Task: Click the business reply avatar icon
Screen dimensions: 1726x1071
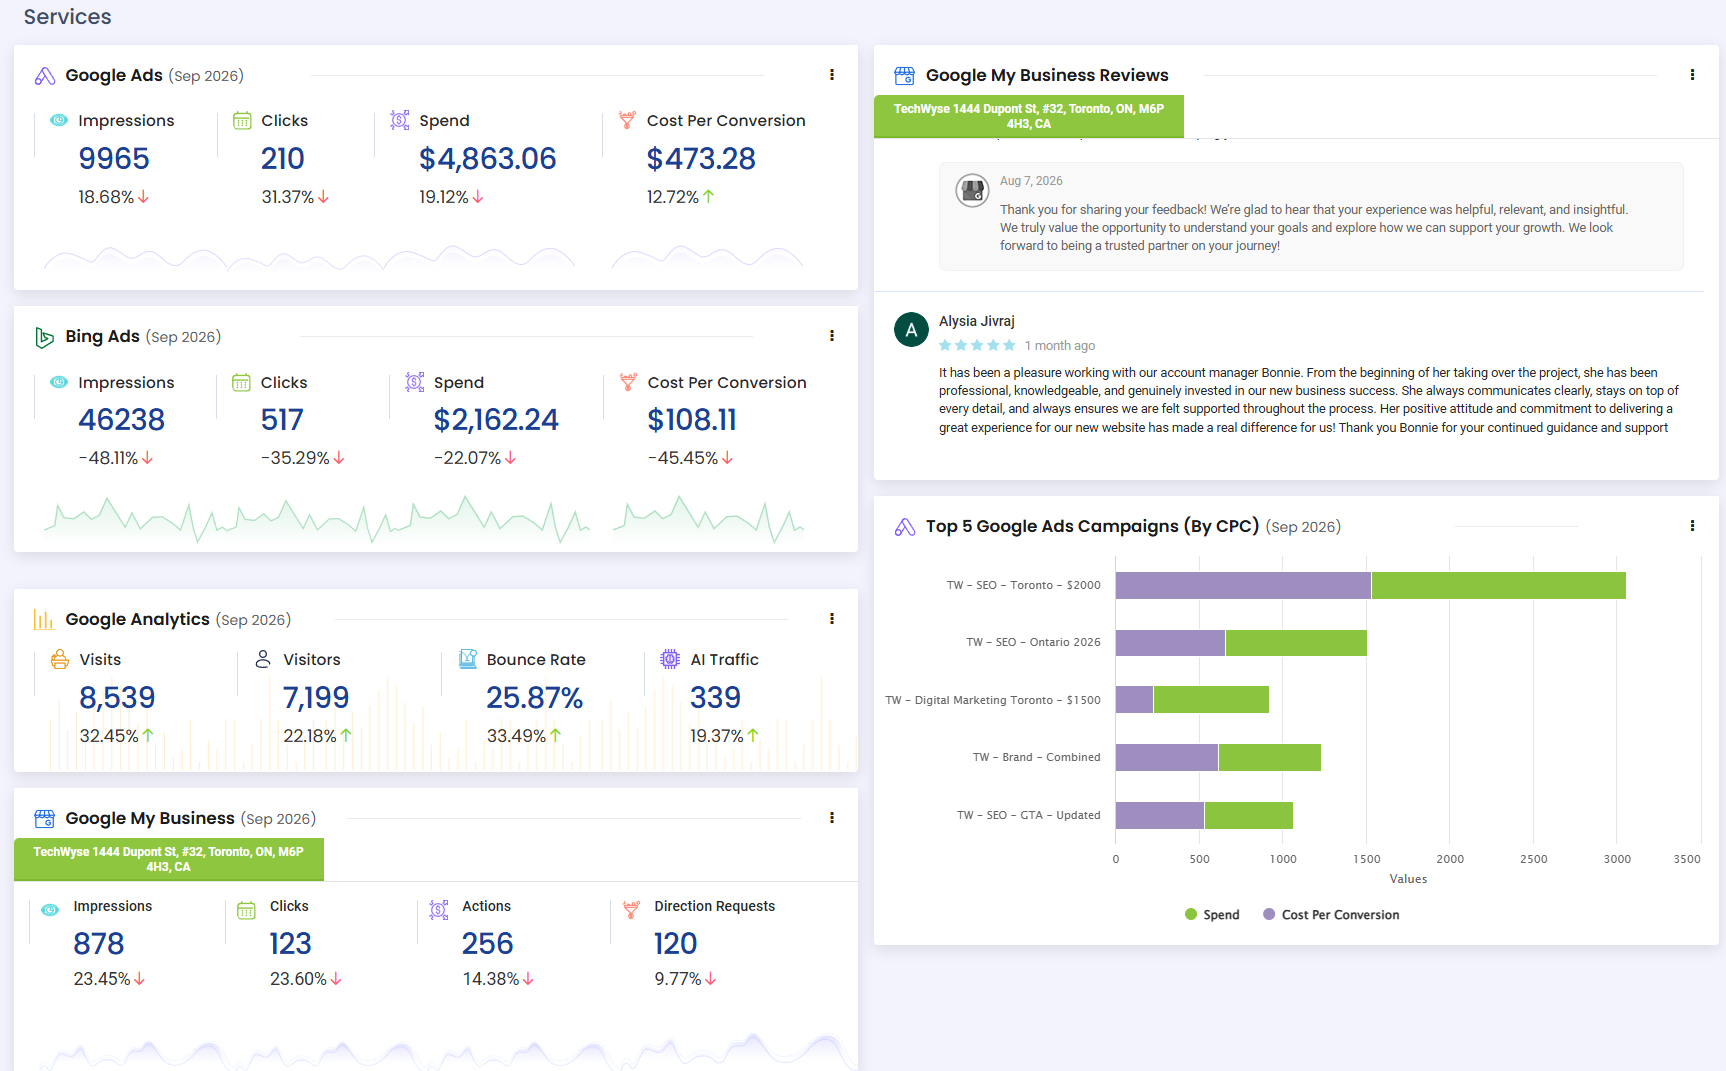Action: coord(972,189)
